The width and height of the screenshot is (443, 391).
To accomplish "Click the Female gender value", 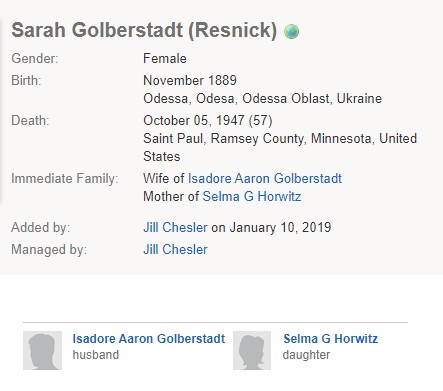I will click(x=165, y=59).
